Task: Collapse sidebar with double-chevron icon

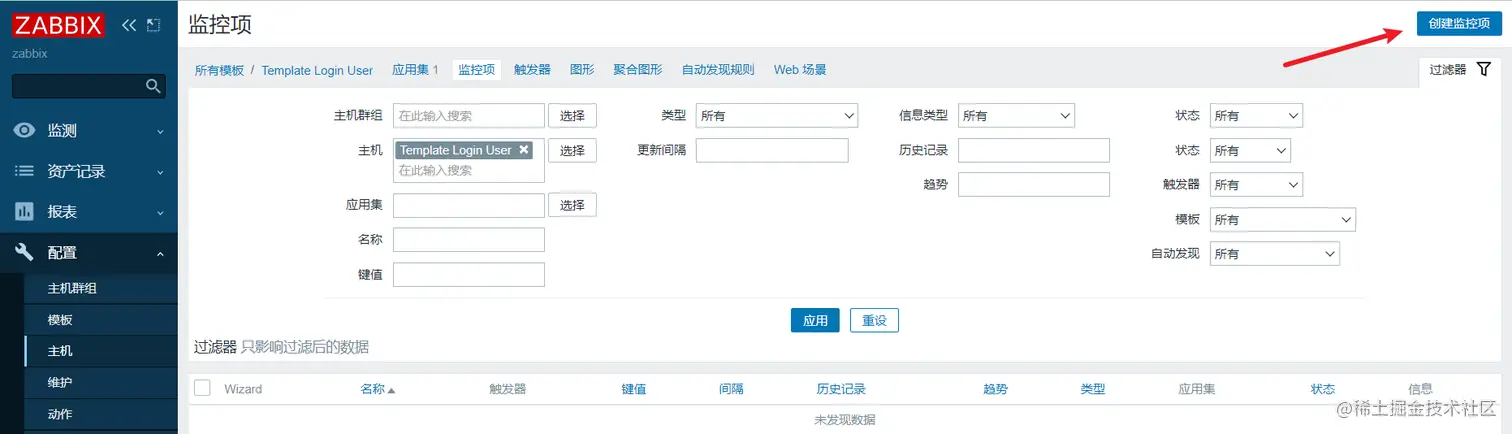Action: click(x=129, y=25)
